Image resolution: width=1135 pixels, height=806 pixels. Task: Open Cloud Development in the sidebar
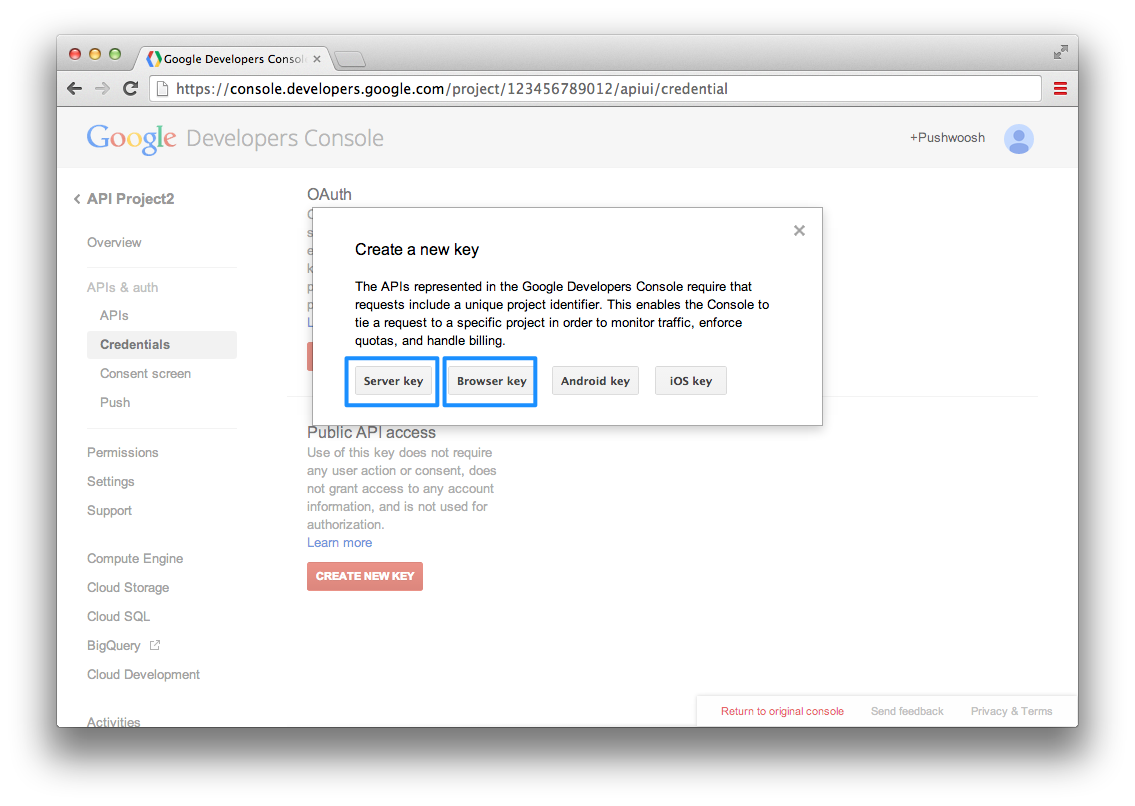click(x=143, y=674)
